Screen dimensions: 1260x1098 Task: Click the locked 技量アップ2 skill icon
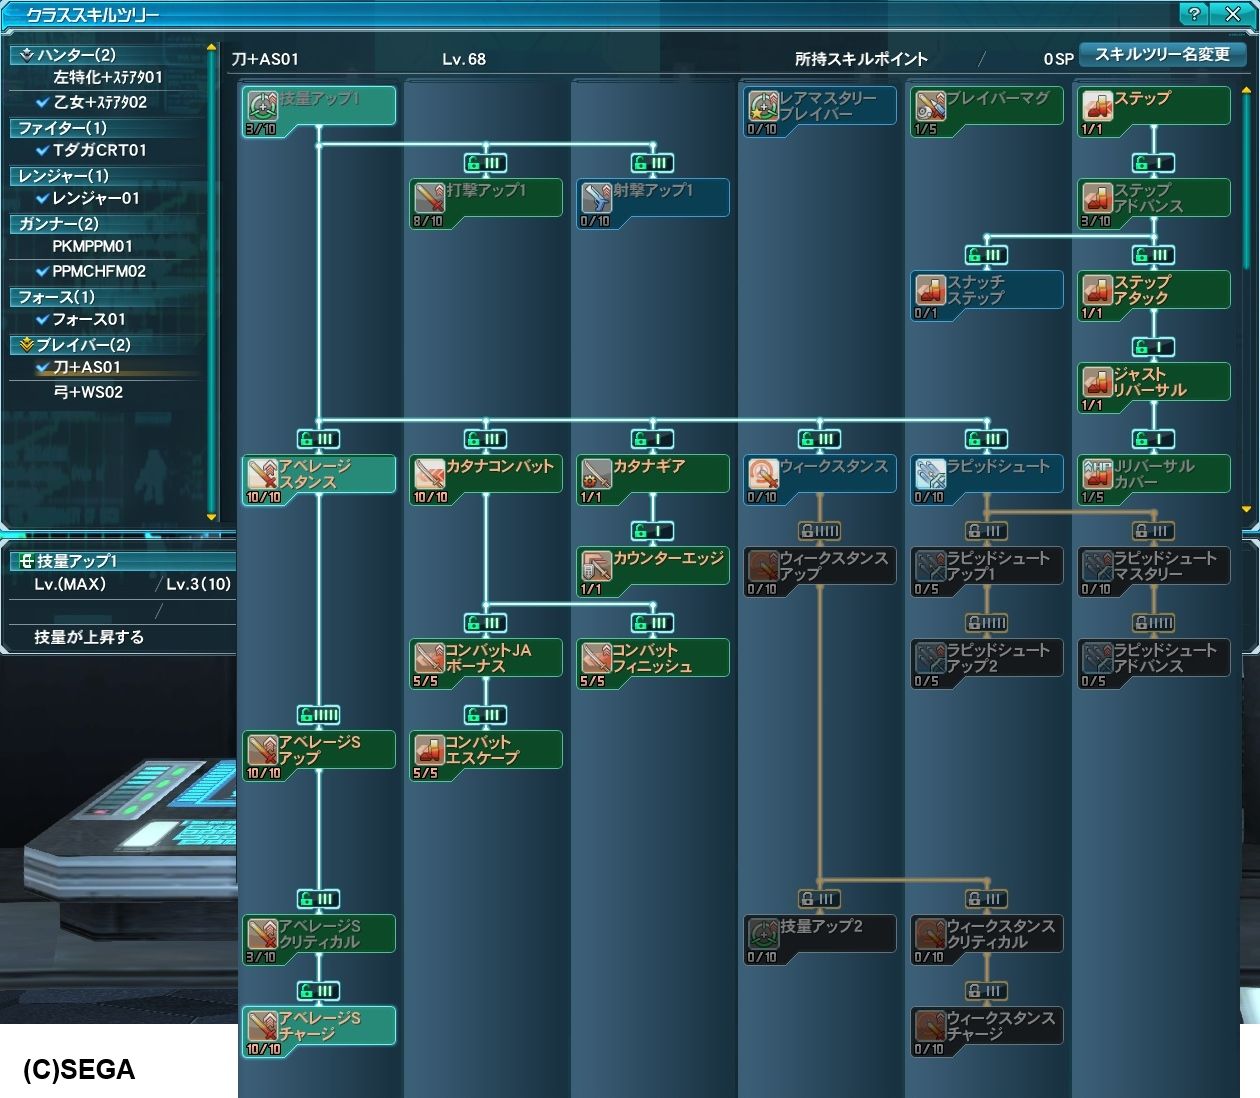(x=763, y=933)
